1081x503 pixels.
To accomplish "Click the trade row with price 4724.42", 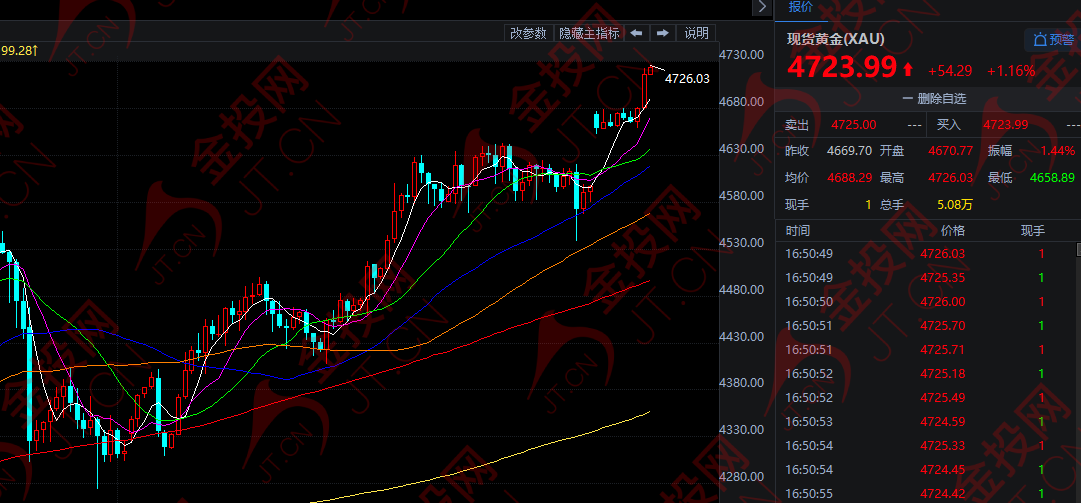I will point(925,494).
